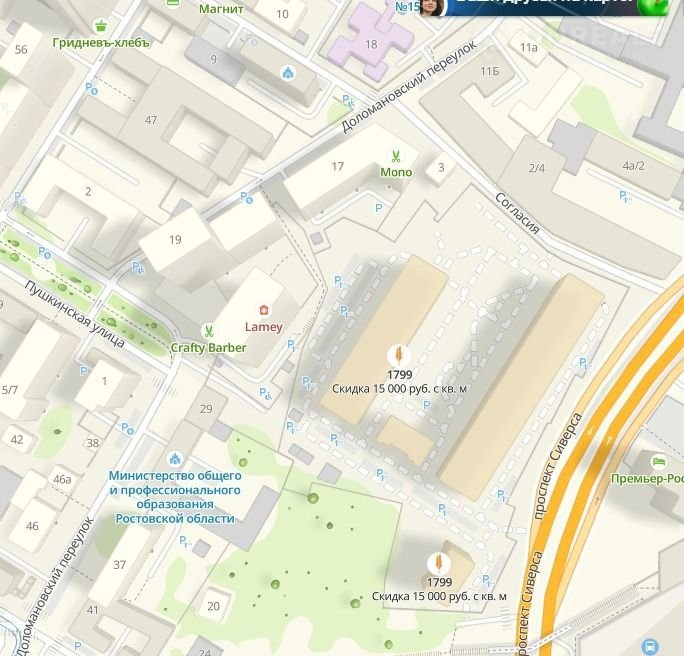Image resolution: width=684 pixels, height=656 pixels.
Task: Click the friends-on-map banner at top
Action: [545, 6]
